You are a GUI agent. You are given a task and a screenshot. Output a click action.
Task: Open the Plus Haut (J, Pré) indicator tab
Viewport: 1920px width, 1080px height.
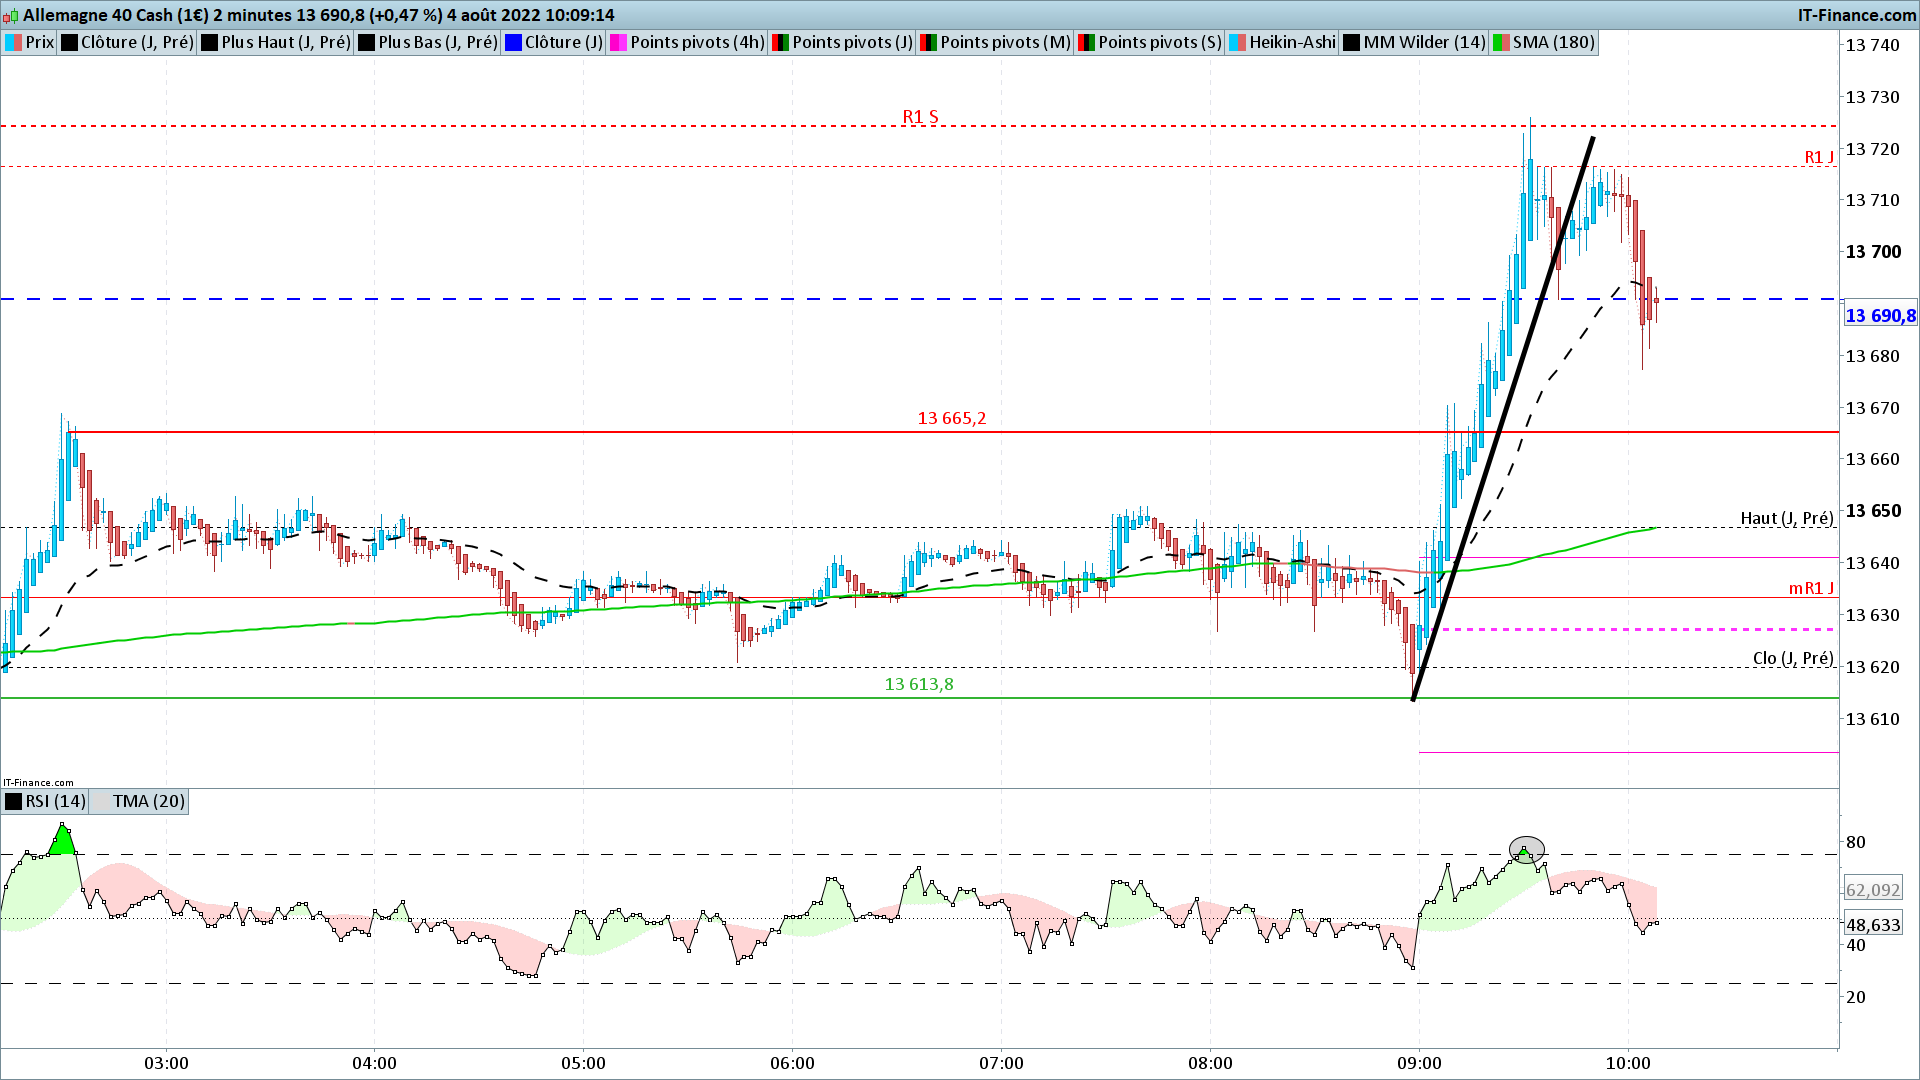pos(285,42)
